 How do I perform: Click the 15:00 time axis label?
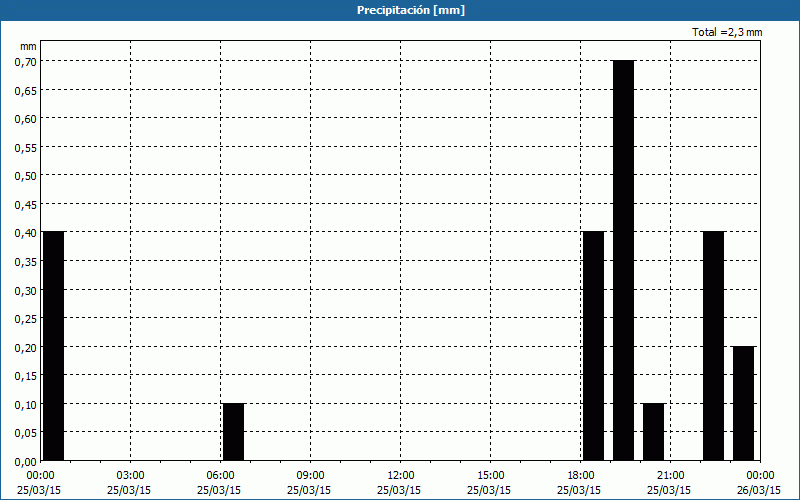[x=490, y=476]
